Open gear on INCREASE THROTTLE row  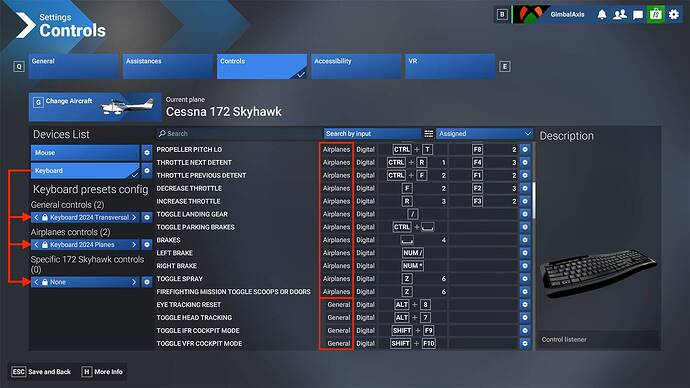pos(525,201)
